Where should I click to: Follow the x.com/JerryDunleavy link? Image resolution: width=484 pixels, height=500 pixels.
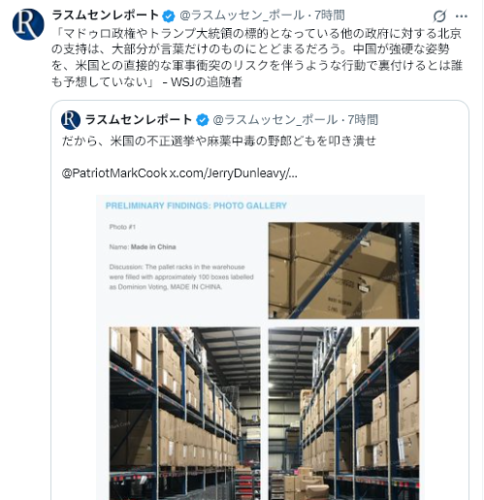click(234, 173)
